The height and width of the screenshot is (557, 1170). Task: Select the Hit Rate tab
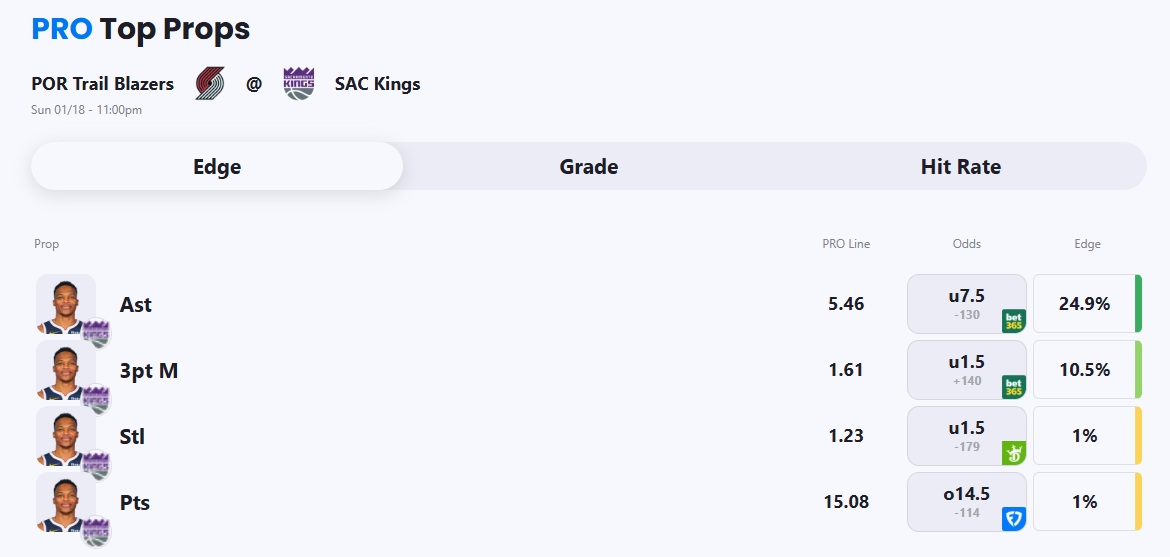pos(960,166)
